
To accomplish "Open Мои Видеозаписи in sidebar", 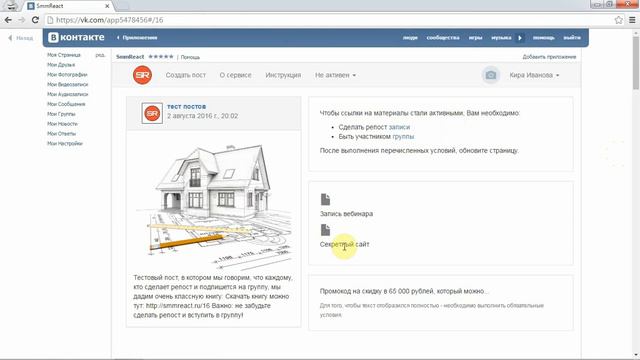I will pos(67,84).
